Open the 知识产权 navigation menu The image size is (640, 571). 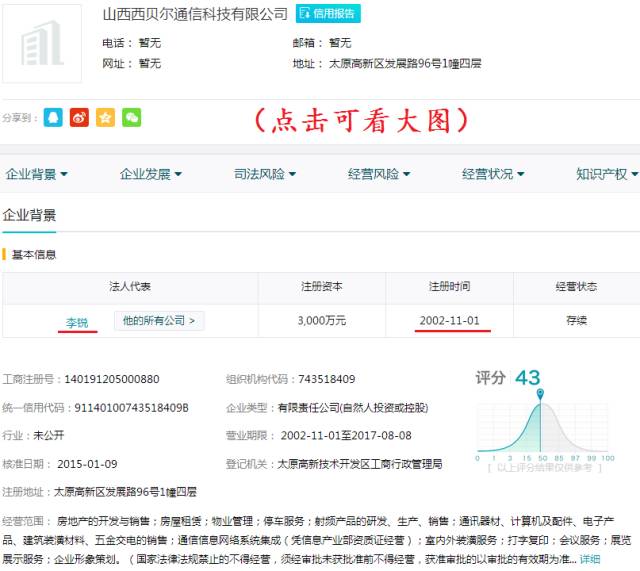[x=606, y=174]
